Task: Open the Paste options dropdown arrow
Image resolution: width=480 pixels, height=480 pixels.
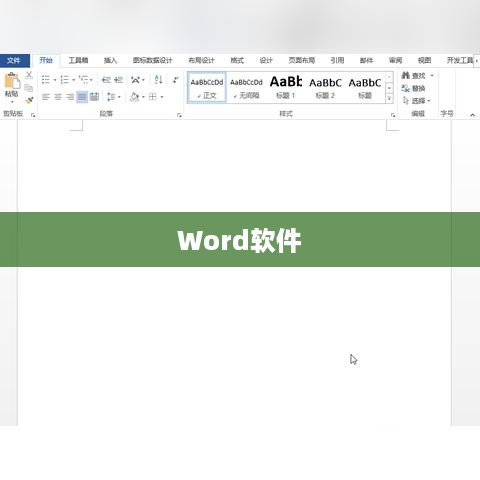Action: pos(12,101)
